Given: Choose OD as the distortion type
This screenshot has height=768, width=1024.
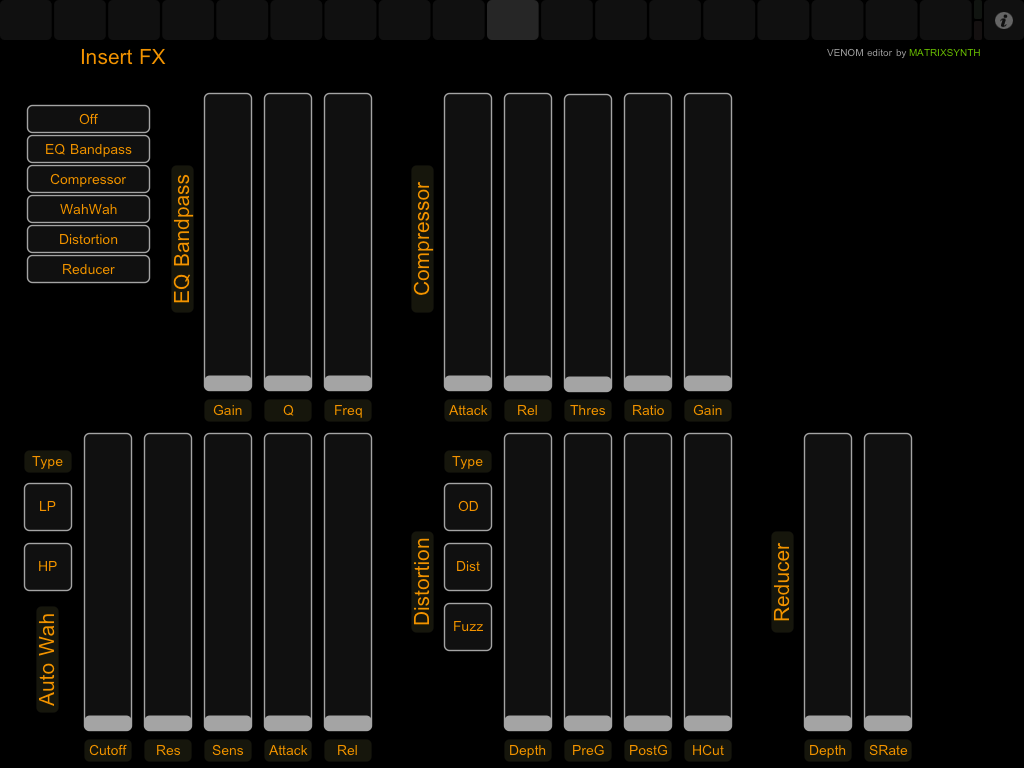Looking at the screenshot, I should pos(468,507).
